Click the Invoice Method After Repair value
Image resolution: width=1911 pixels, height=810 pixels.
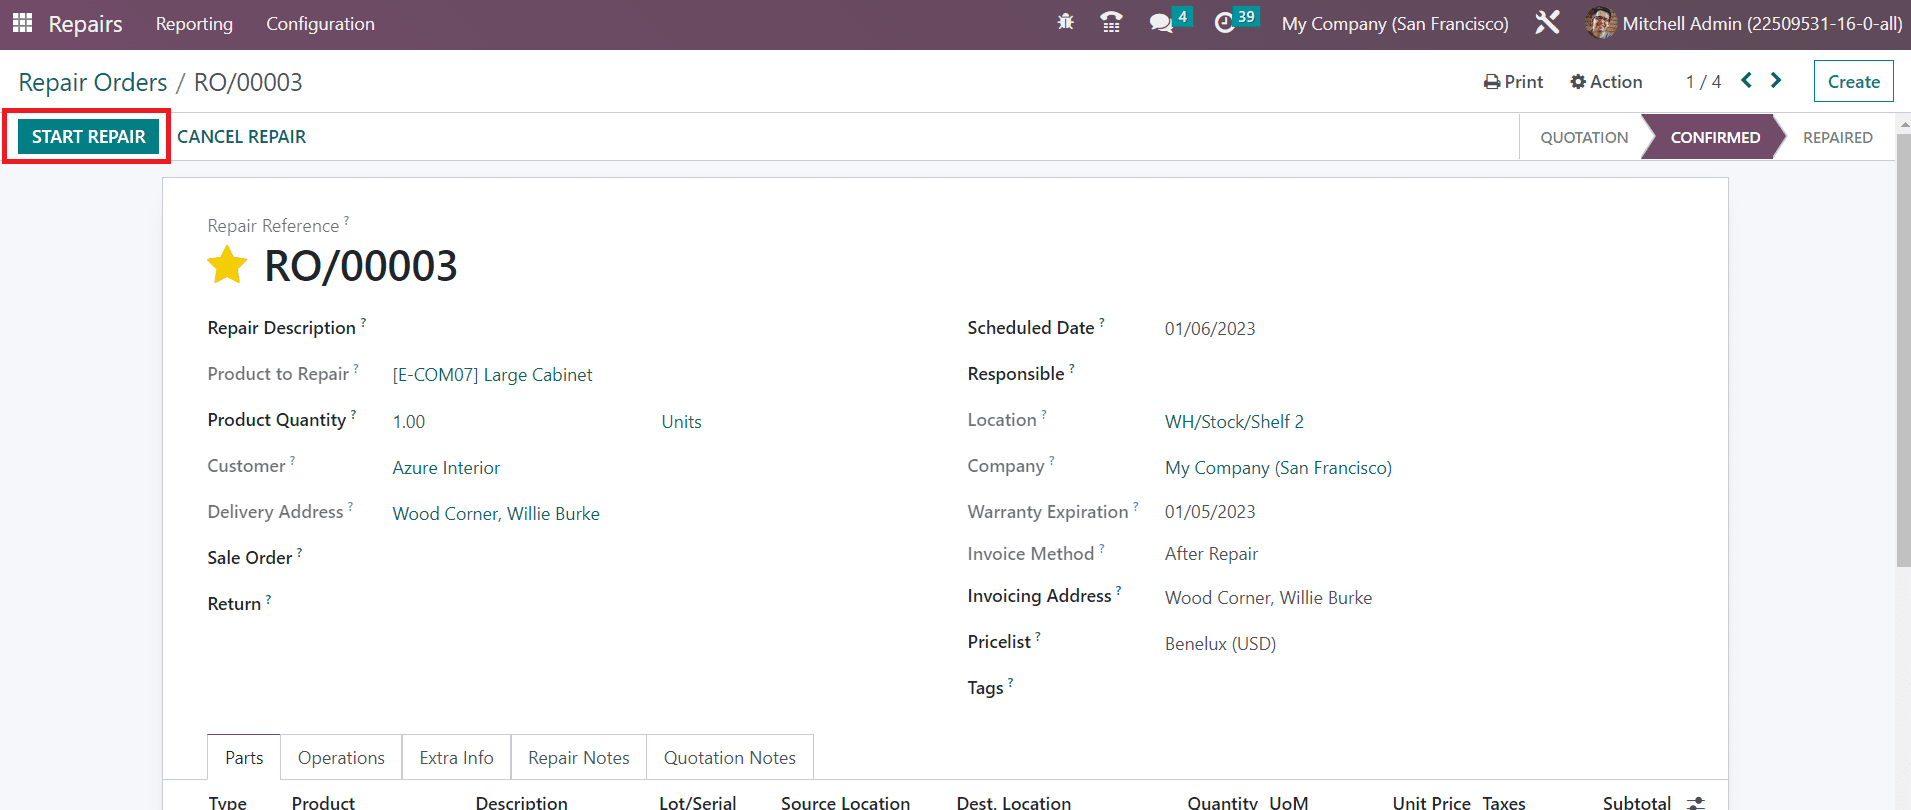1211,554
